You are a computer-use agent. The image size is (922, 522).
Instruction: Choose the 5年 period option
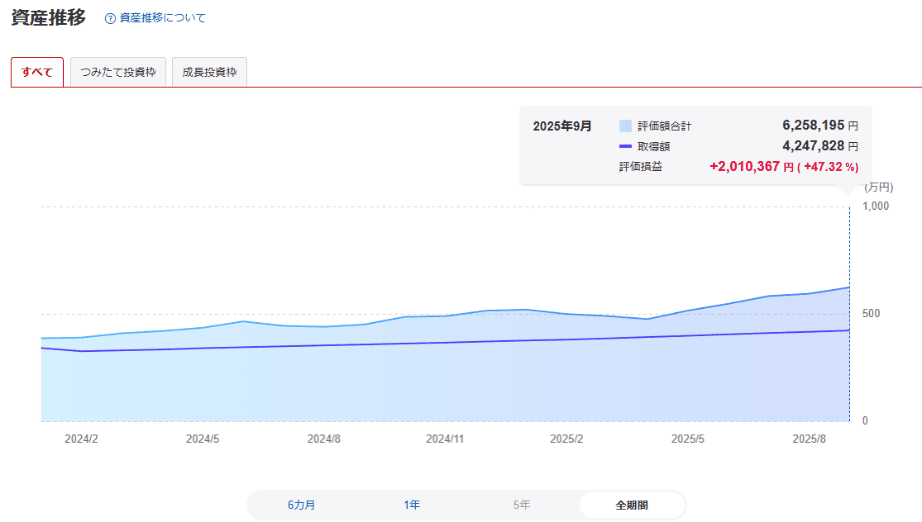click(x=522, y=505)
